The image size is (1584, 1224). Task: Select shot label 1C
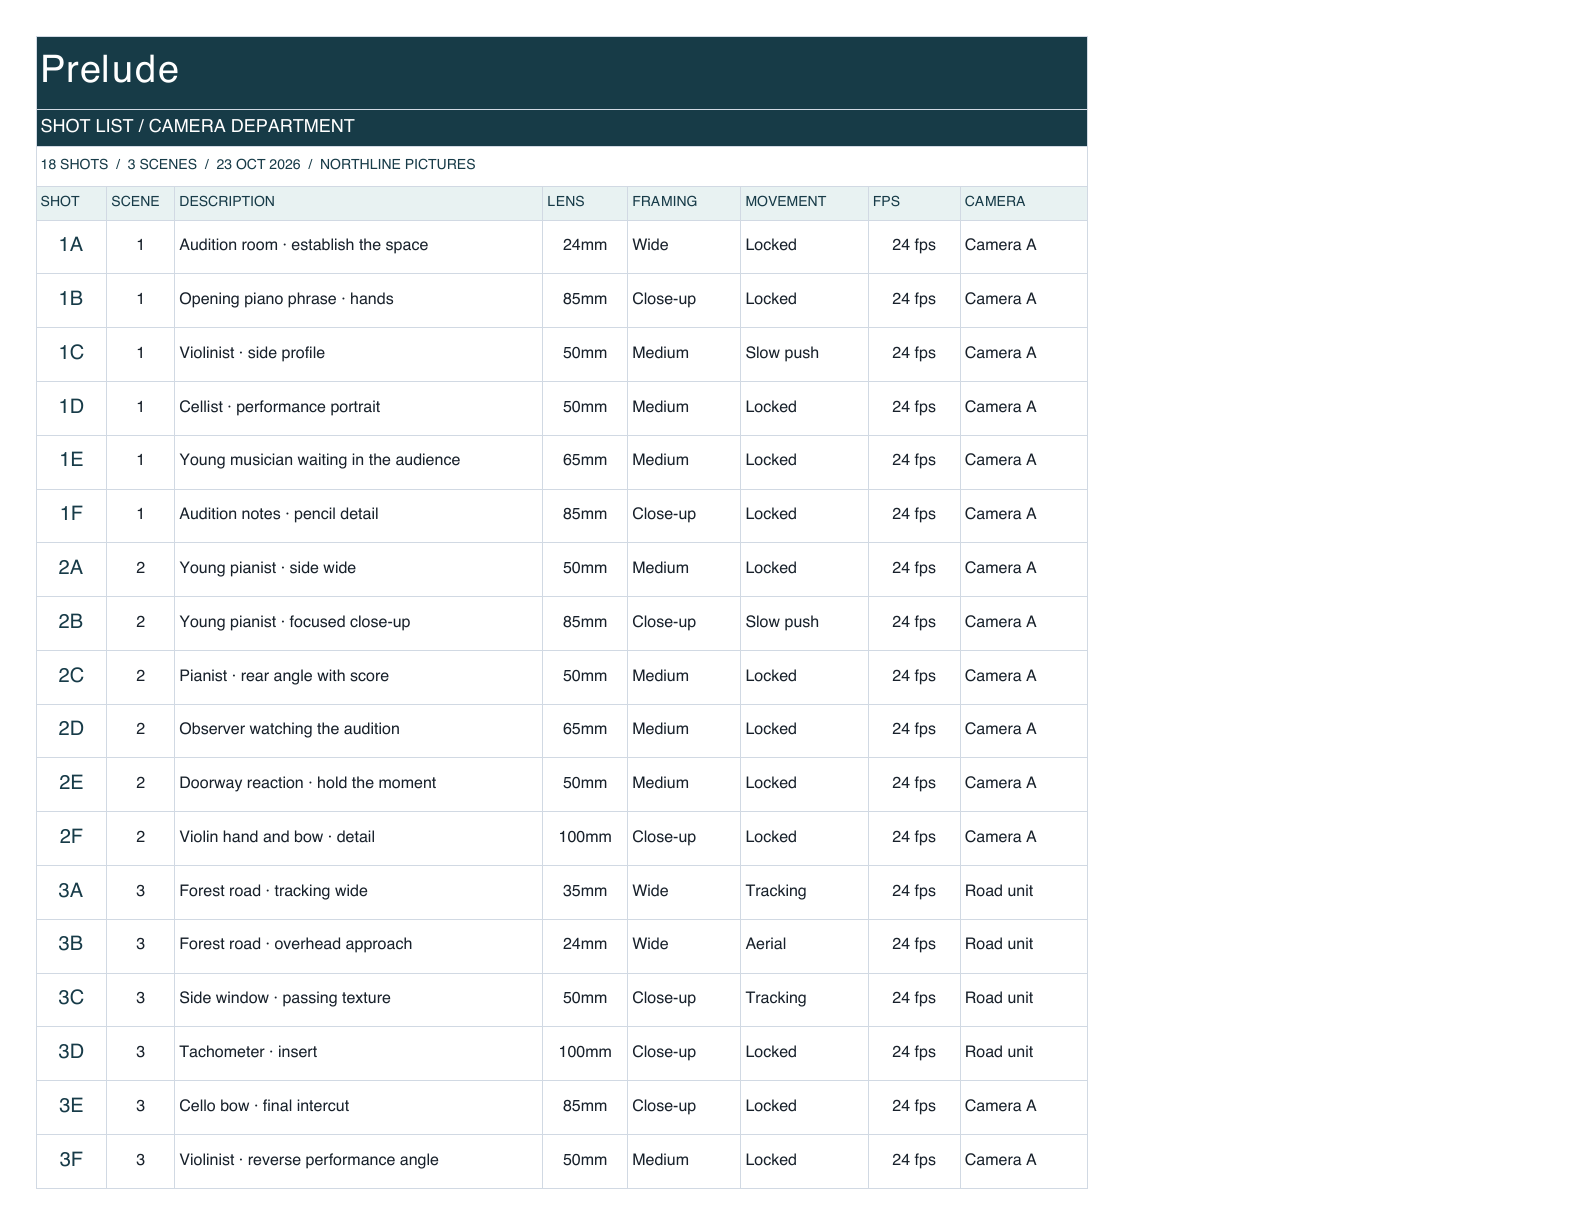[71, 353]
